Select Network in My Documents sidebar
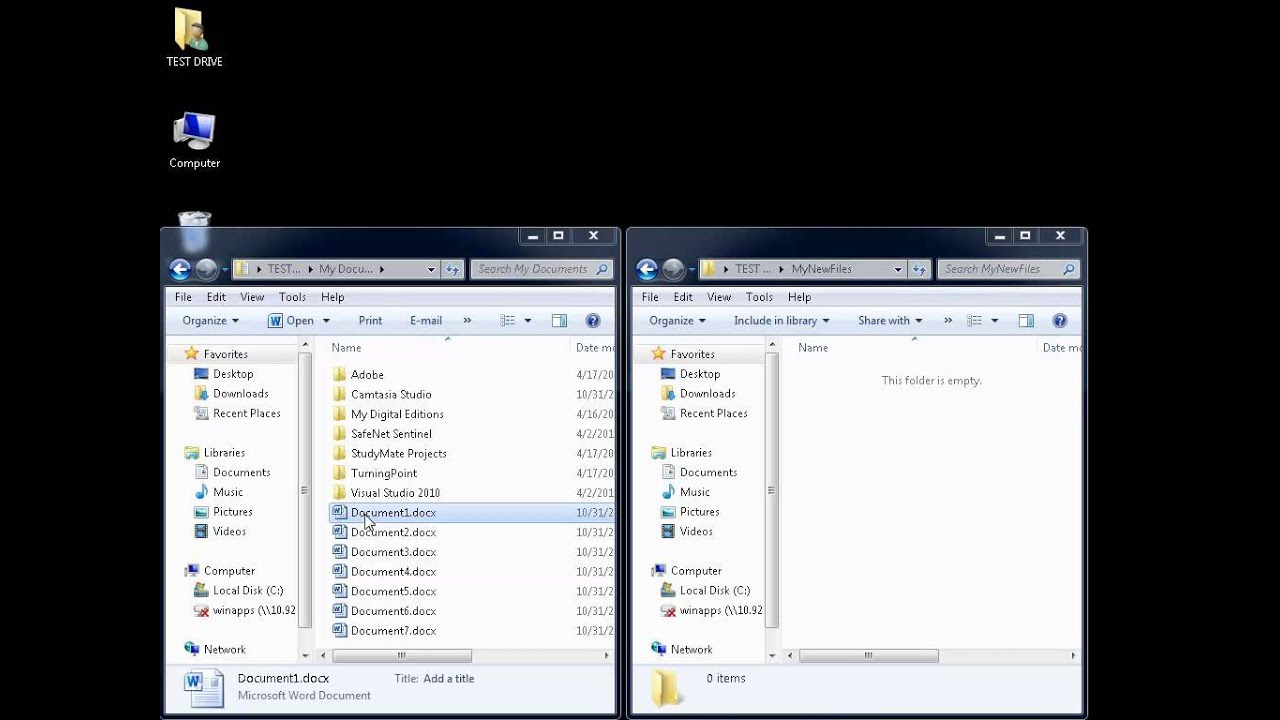The width and height of the screenshot is (1280, 720). tap(224, 650)
